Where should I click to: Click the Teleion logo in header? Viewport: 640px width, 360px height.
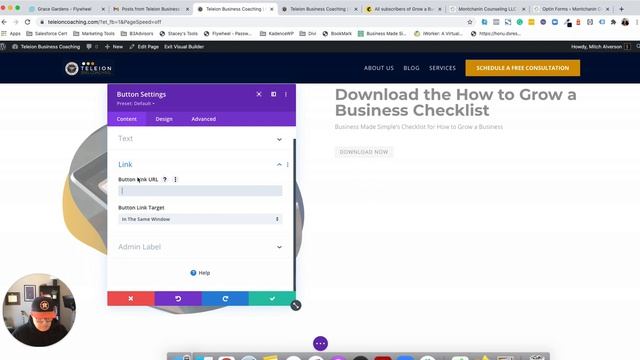tap(88, 68)
